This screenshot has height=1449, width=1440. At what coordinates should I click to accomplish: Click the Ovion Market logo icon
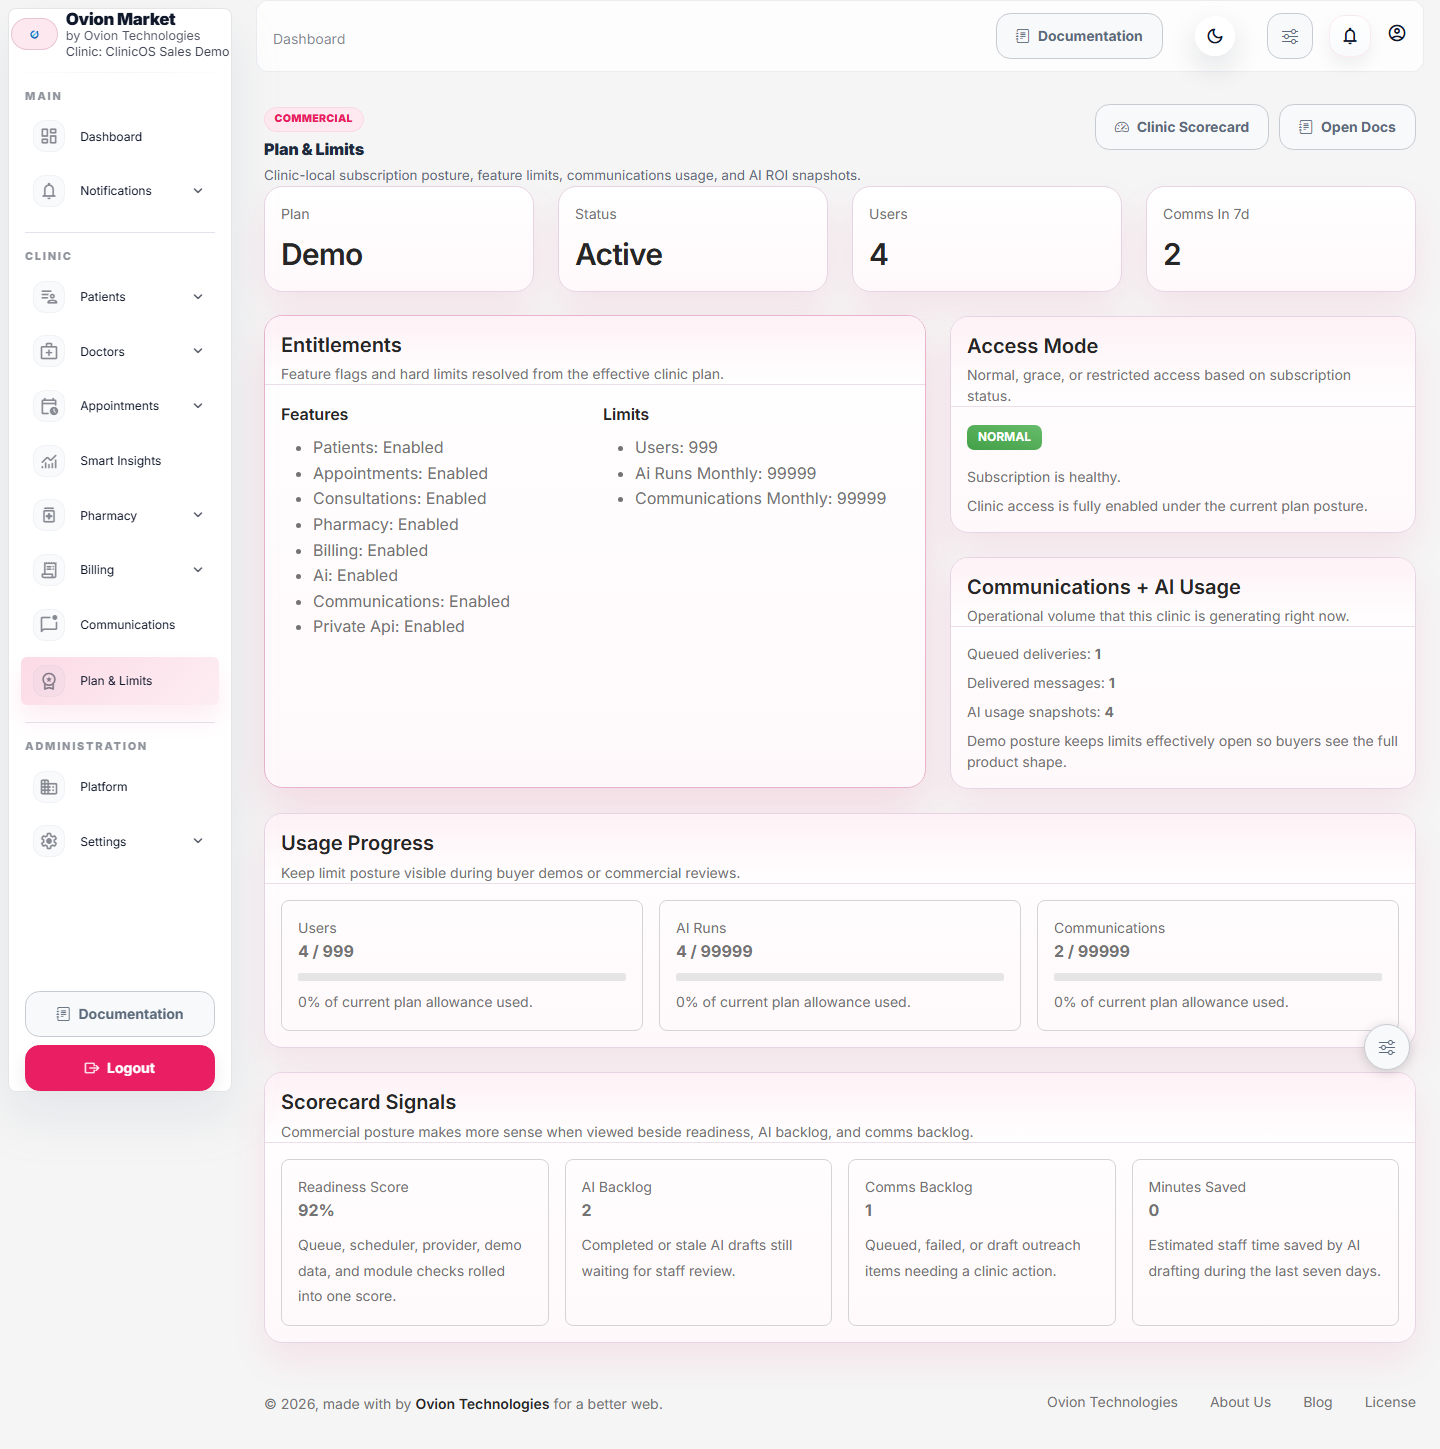click(x=35, y=34)
